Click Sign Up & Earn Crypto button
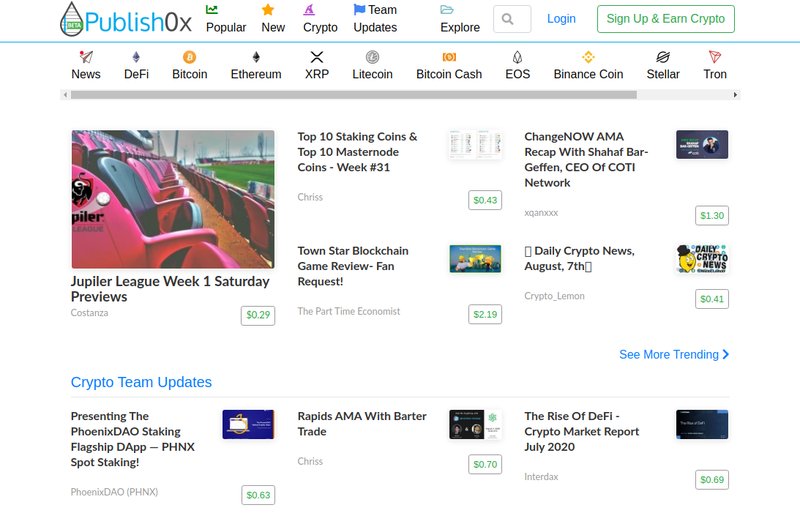The width and height of the screenshot is (800, 524). 666,19
